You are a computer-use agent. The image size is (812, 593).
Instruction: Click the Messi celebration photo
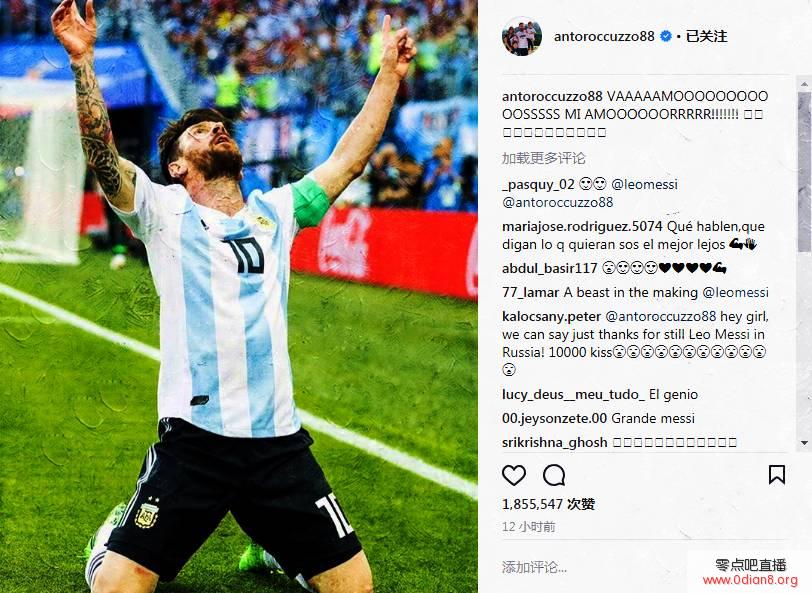pyautogui.click(x=239, y=296)
